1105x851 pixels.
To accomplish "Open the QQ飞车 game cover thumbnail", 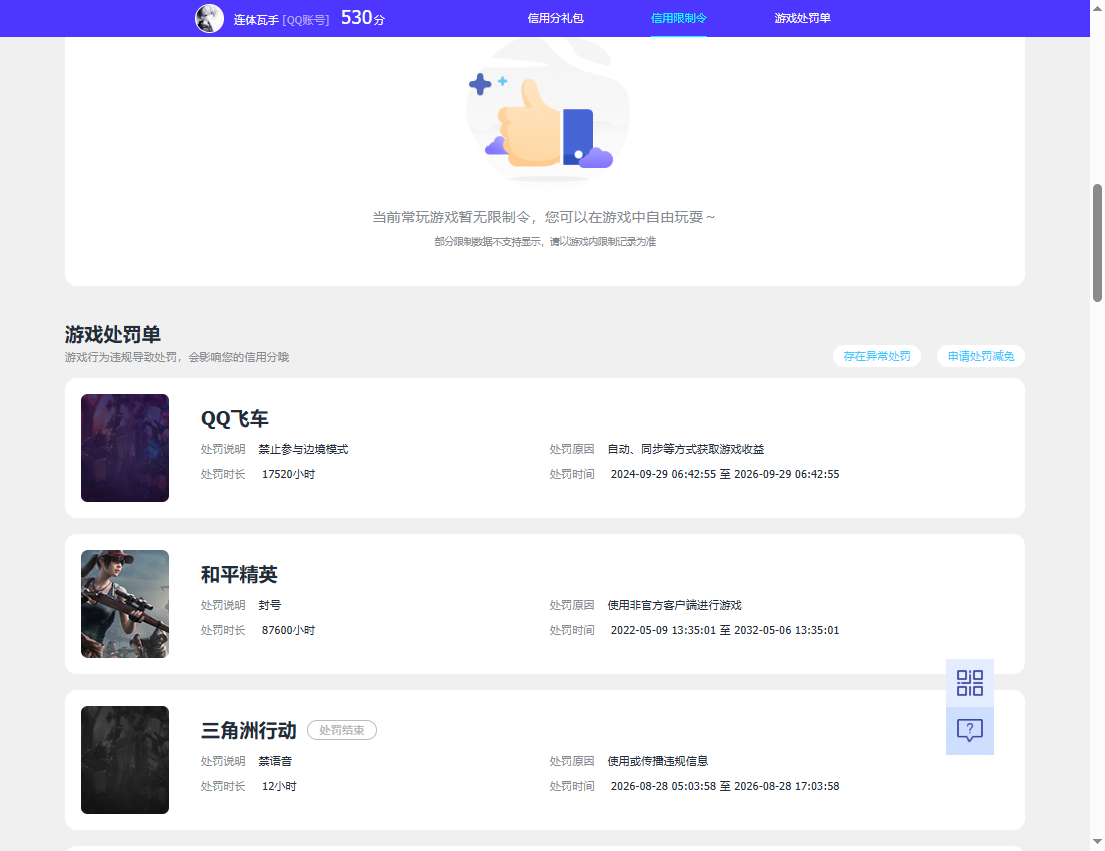I will [x=125, y=448].
